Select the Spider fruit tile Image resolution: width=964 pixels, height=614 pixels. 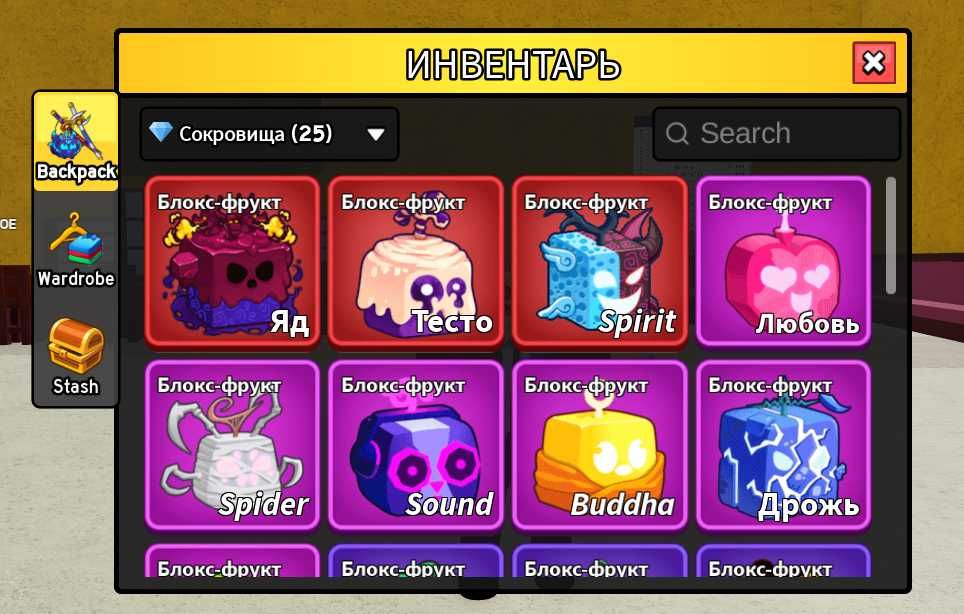click(232, 446)
